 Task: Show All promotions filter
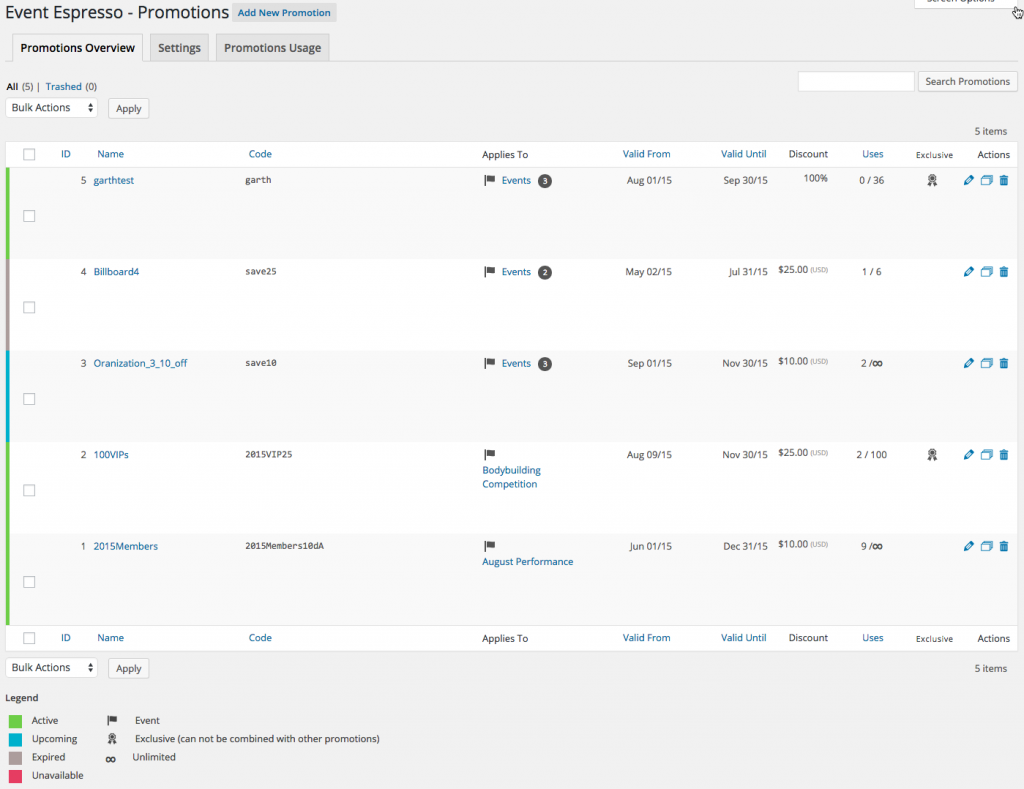click(12, 86)
